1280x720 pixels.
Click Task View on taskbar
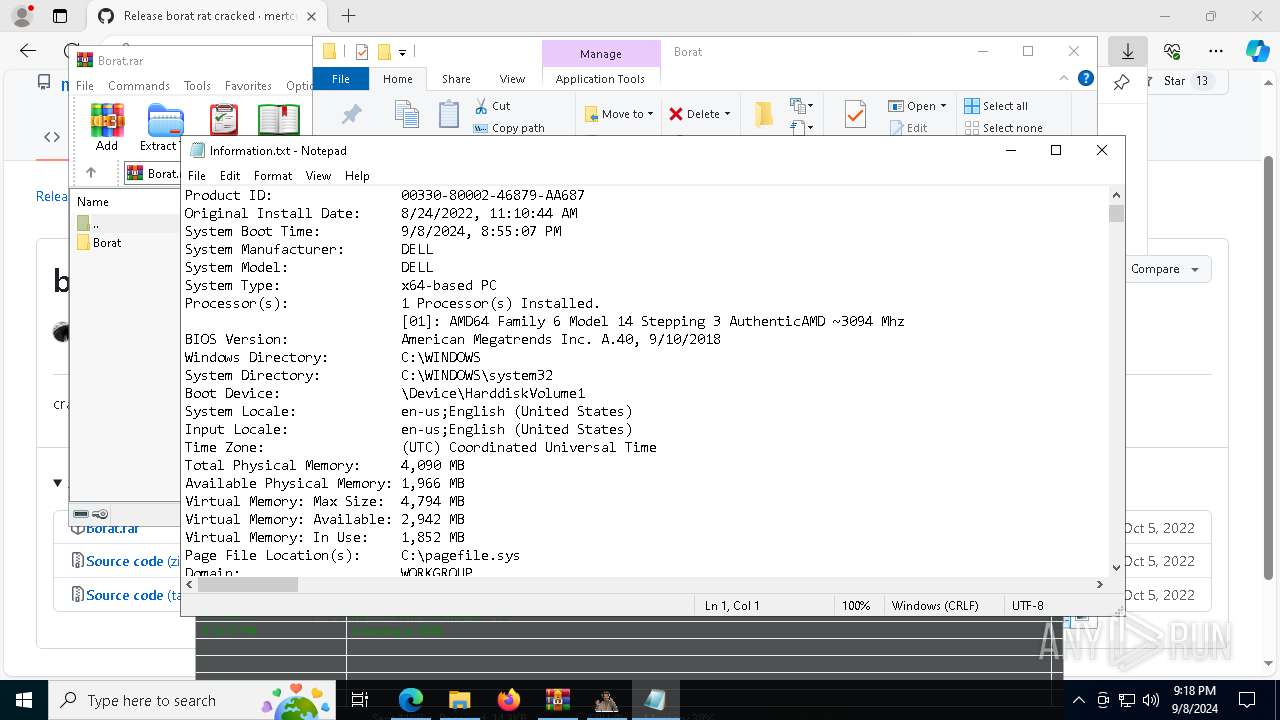(x=360, y=700)
